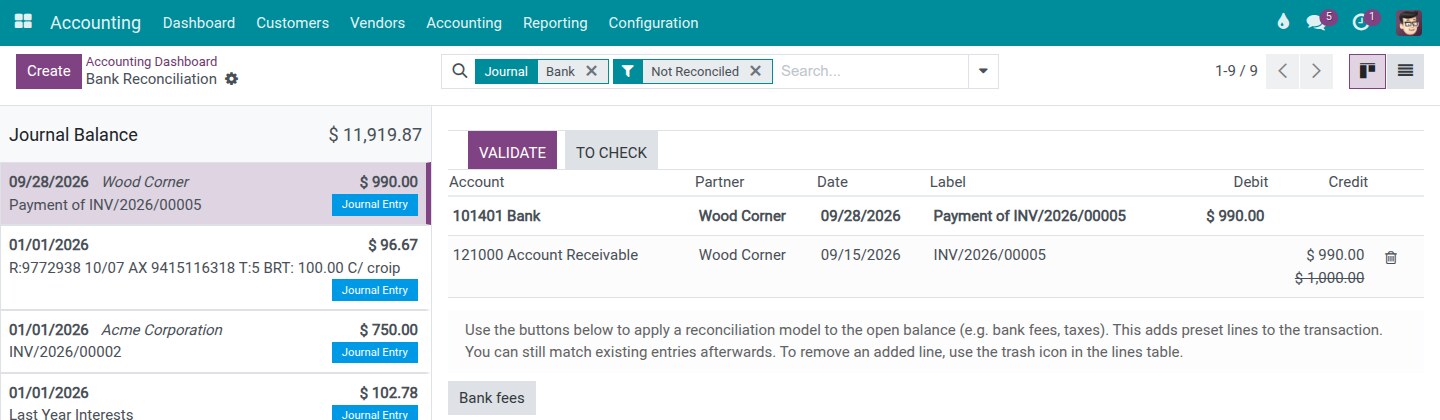Open Journal Entry for Acme Corporation line

(375, 352)
